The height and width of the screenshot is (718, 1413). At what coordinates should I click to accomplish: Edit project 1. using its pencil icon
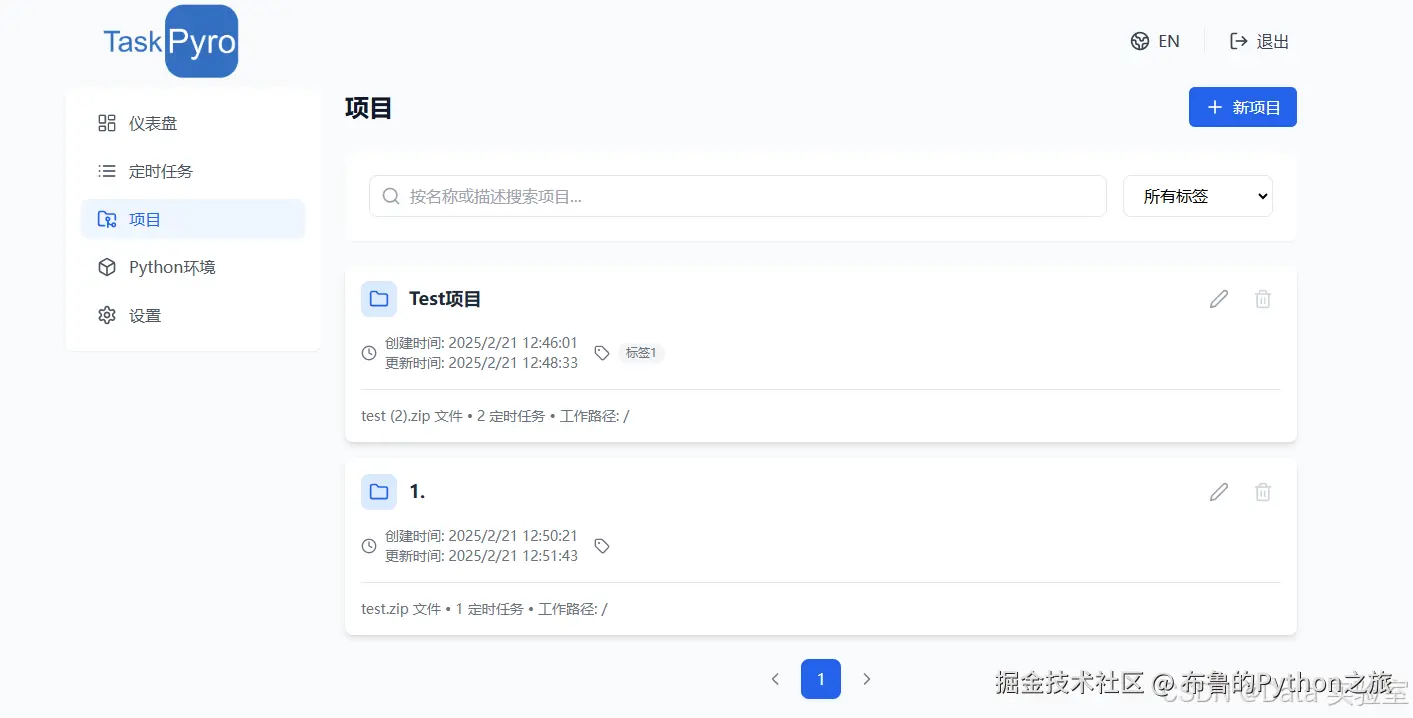(1218, 491)
